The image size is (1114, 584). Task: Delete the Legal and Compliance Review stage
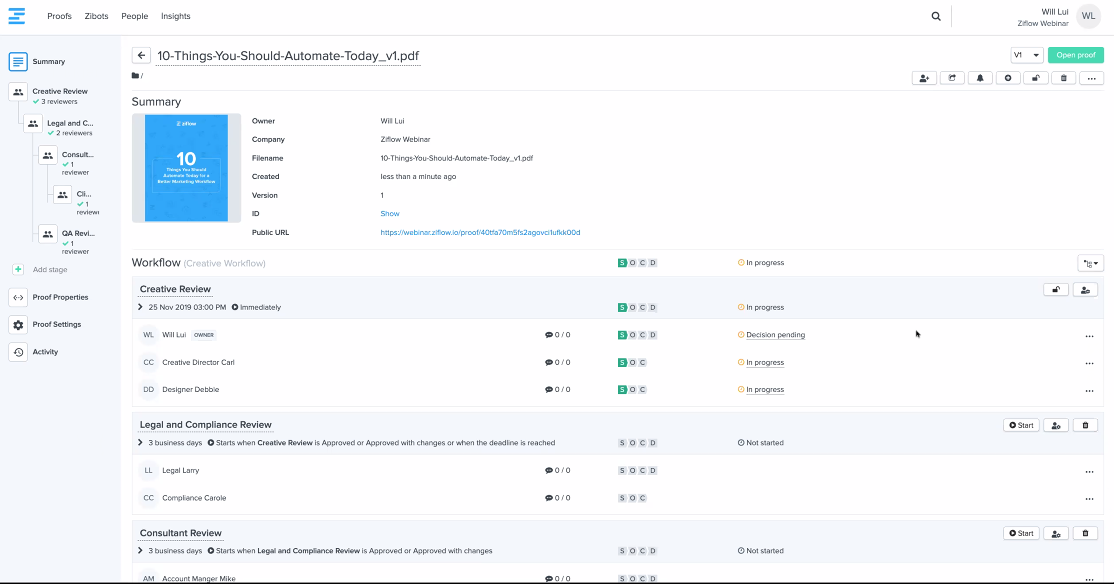click(1085, 425)
